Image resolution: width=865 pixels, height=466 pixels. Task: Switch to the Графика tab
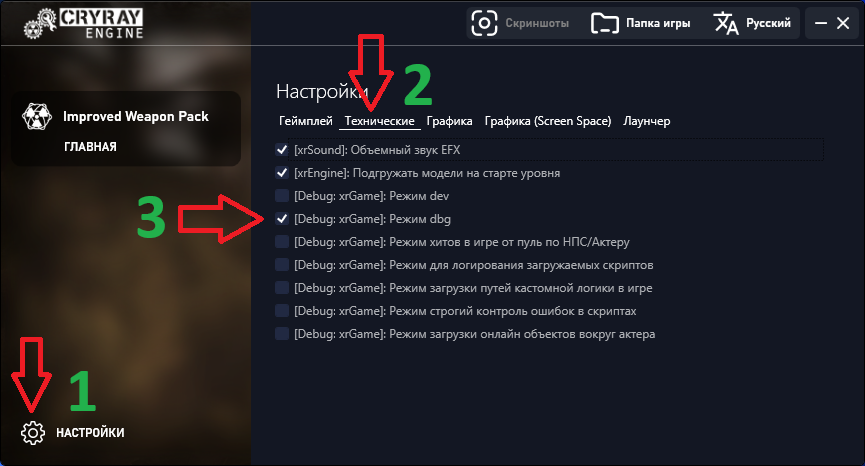[449, 121]
